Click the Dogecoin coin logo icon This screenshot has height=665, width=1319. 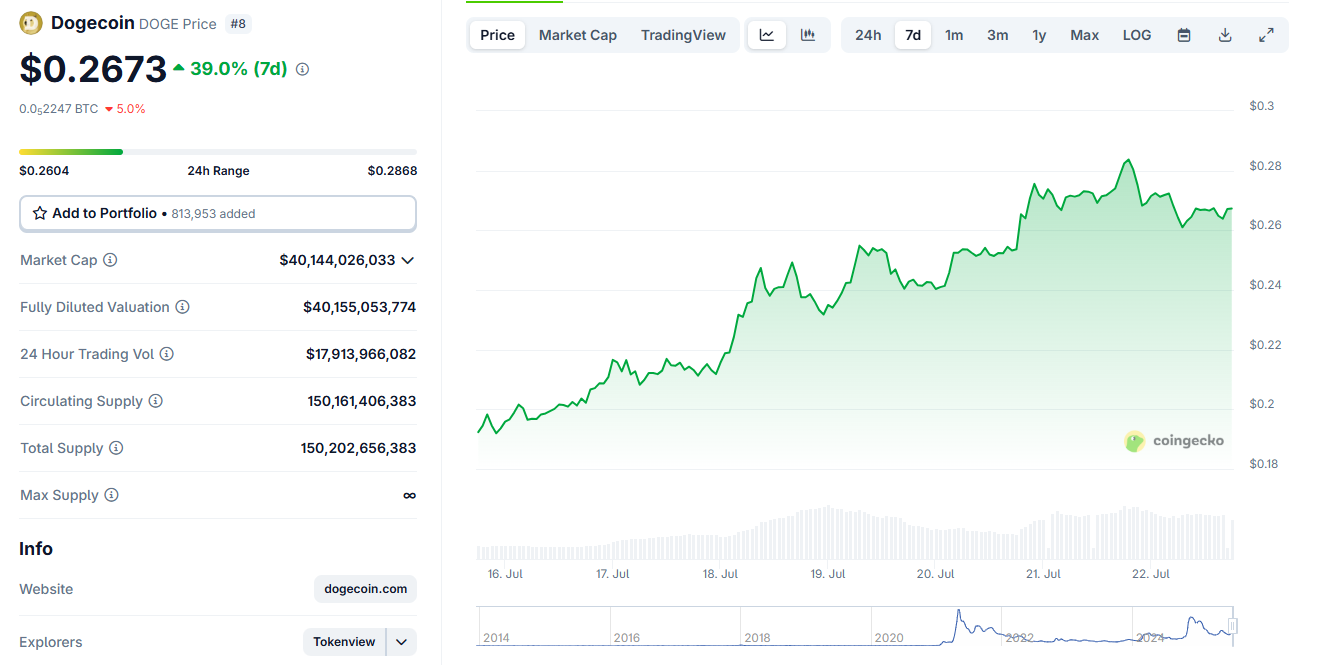31,22
